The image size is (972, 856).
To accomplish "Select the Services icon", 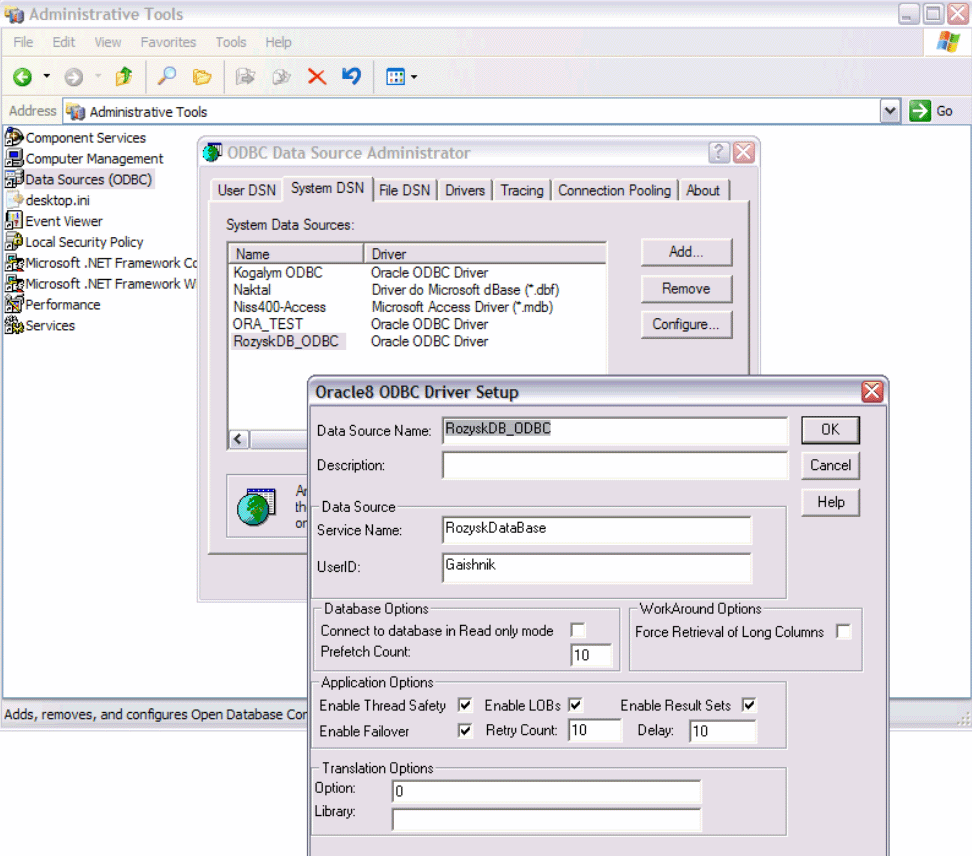I will point(14,325).
